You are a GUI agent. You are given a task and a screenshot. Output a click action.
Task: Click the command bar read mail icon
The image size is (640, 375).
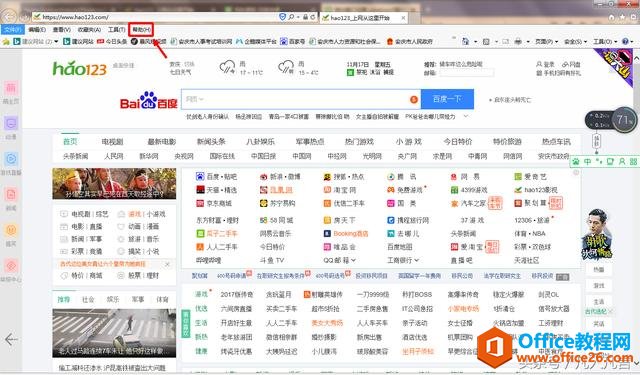506,42
